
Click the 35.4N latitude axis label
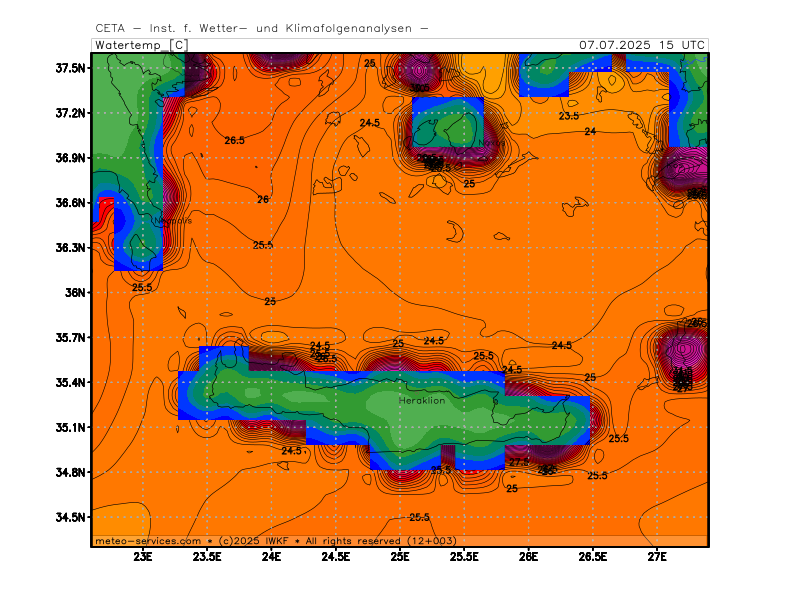pyautogui.click(x=70, y=382)
